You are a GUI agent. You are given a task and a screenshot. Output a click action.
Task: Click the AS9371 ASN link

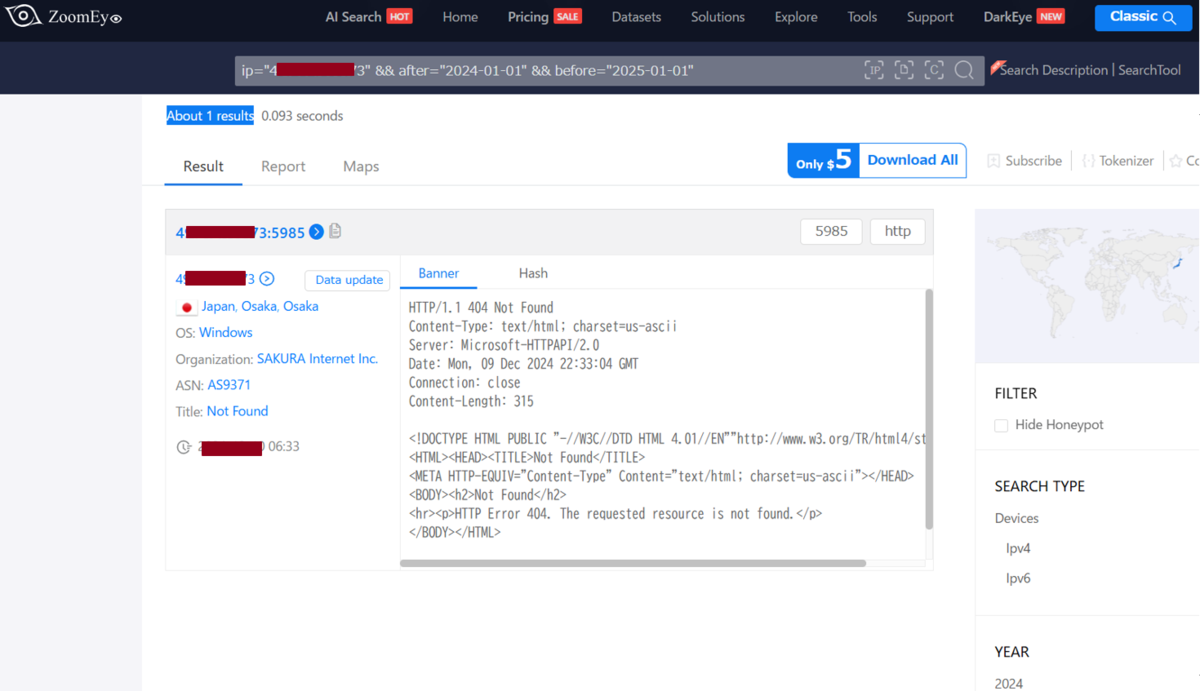(x=229, y=385)
